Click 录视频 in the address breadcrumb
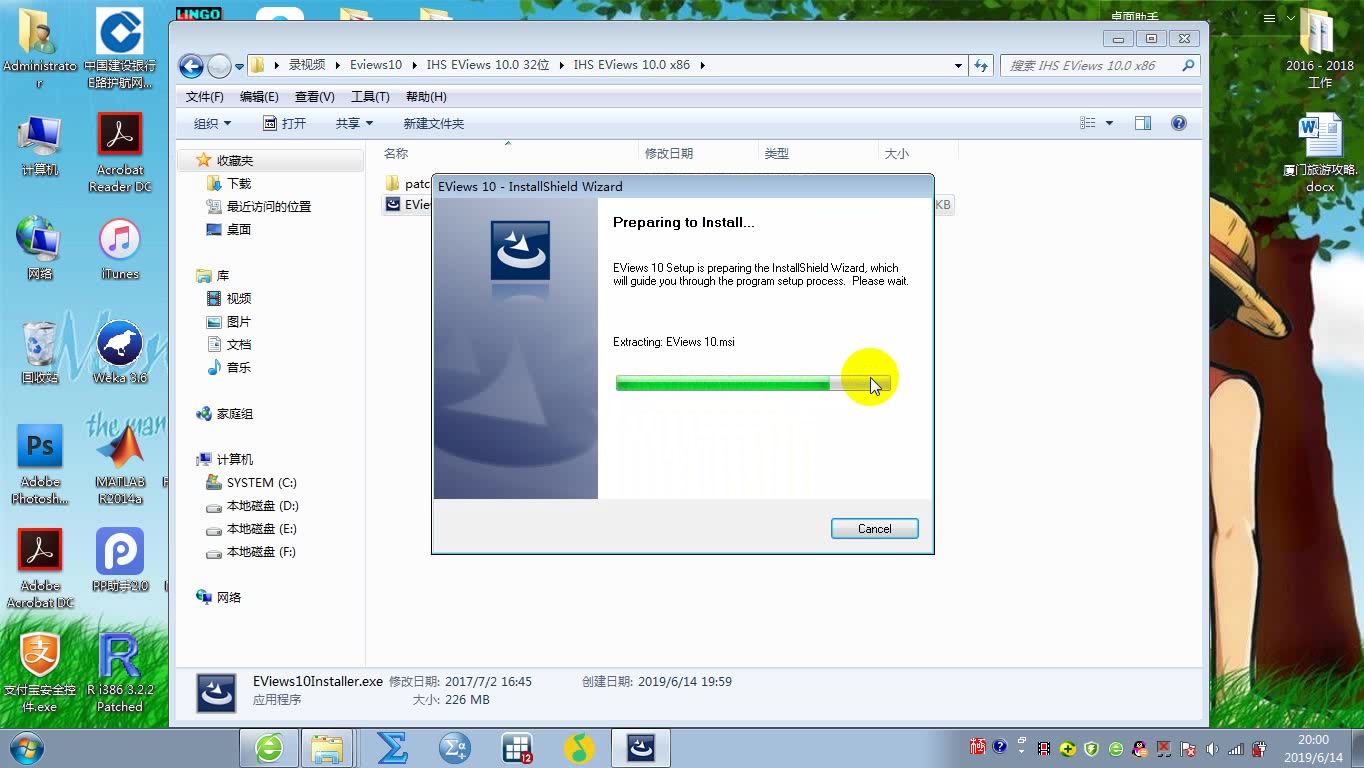This screenshot has width=1364, height=768. click(307, 65)
